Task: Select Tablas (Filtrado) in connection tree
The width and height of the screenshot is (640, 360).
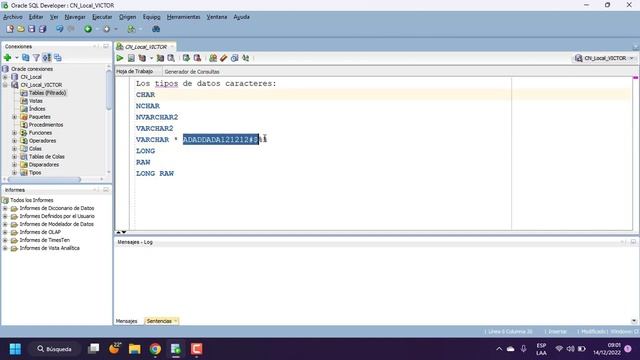Action: pyautogui.click(x=47, y=93)
